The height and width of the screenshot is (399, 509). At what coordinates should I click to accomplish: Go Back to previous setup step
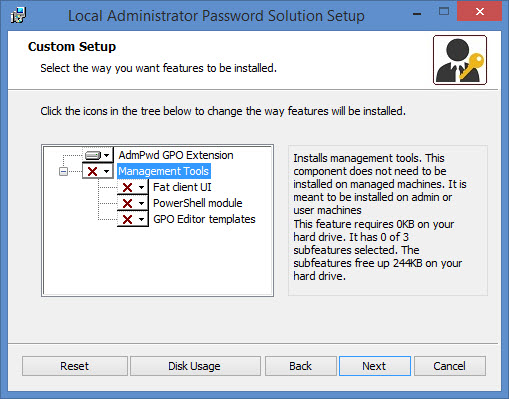coord(301,366)
